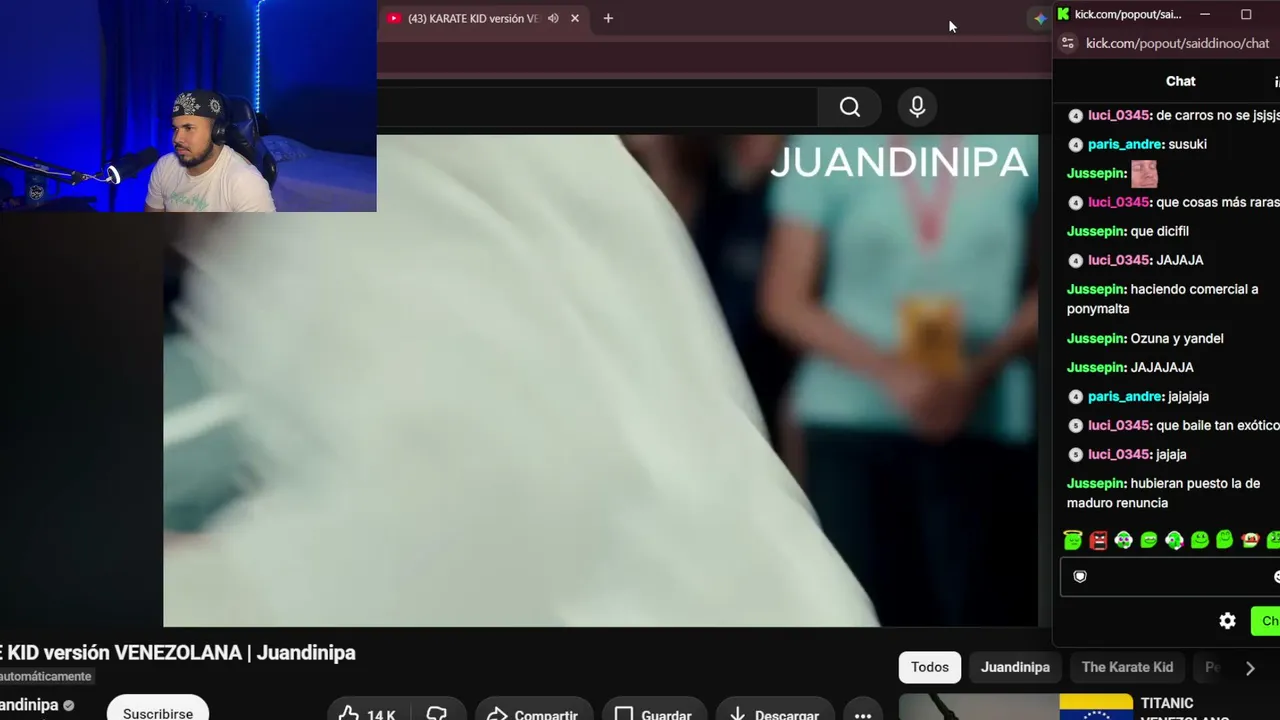This screenshot has width=1280, height=720.
Task: Click the emote in Jussepin's chat message
Action: (1144, 174)
